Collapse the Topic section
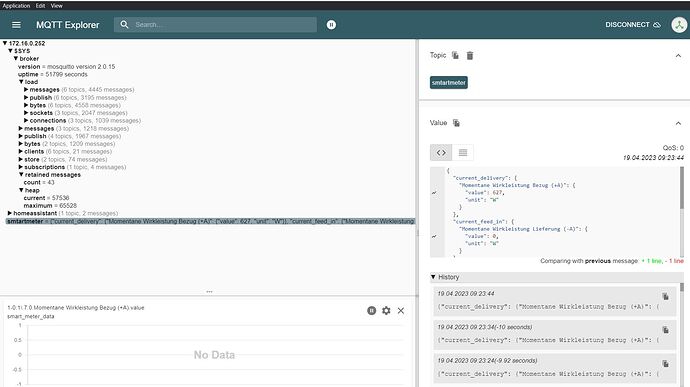The width and height of the screenshot is (690, 387). point(678,56)
